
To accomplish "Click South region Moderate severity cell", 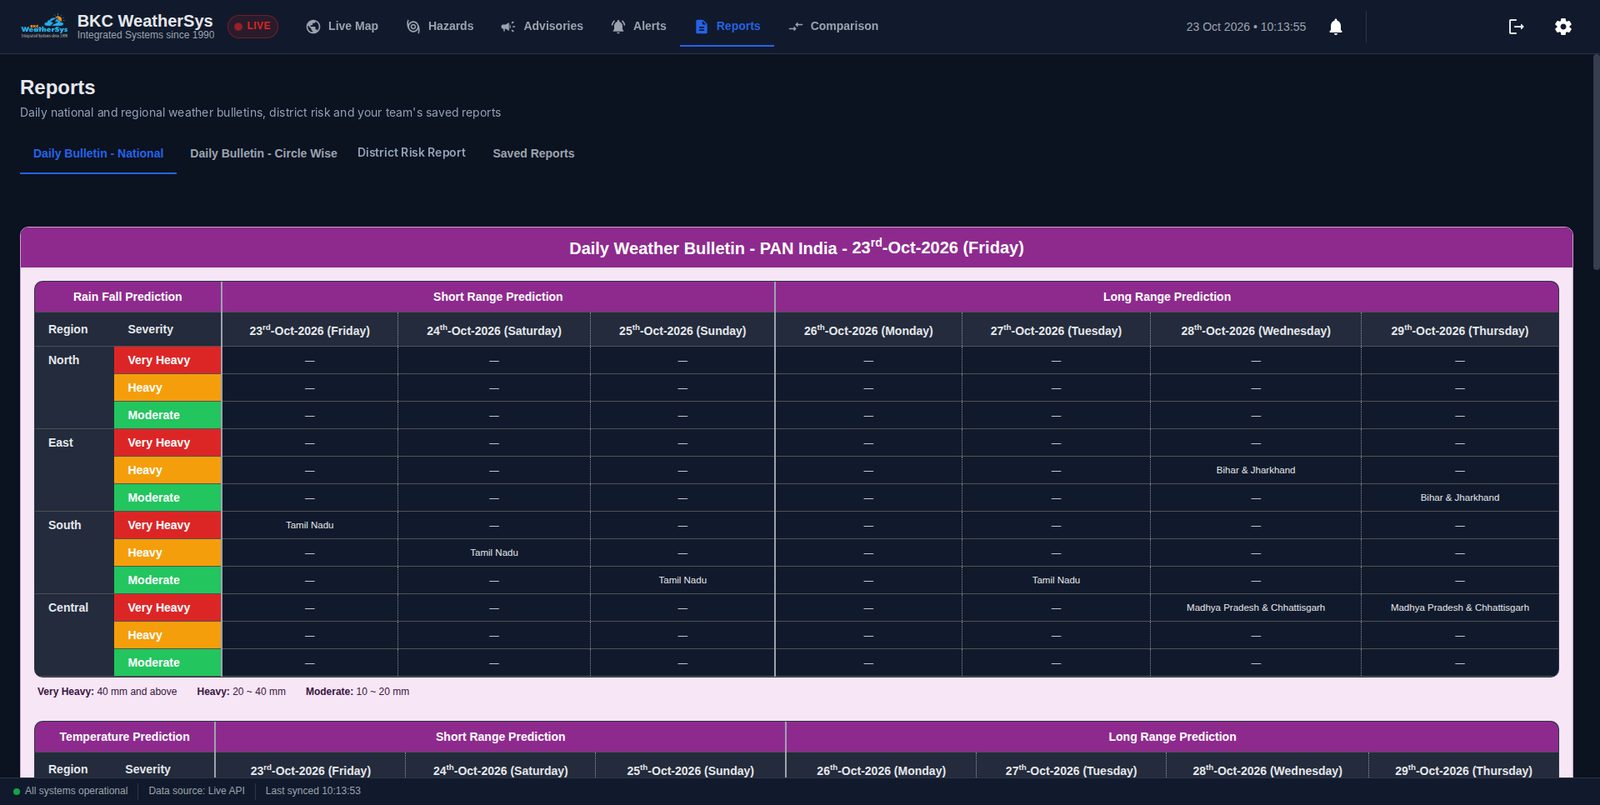I will click(167, 580).
